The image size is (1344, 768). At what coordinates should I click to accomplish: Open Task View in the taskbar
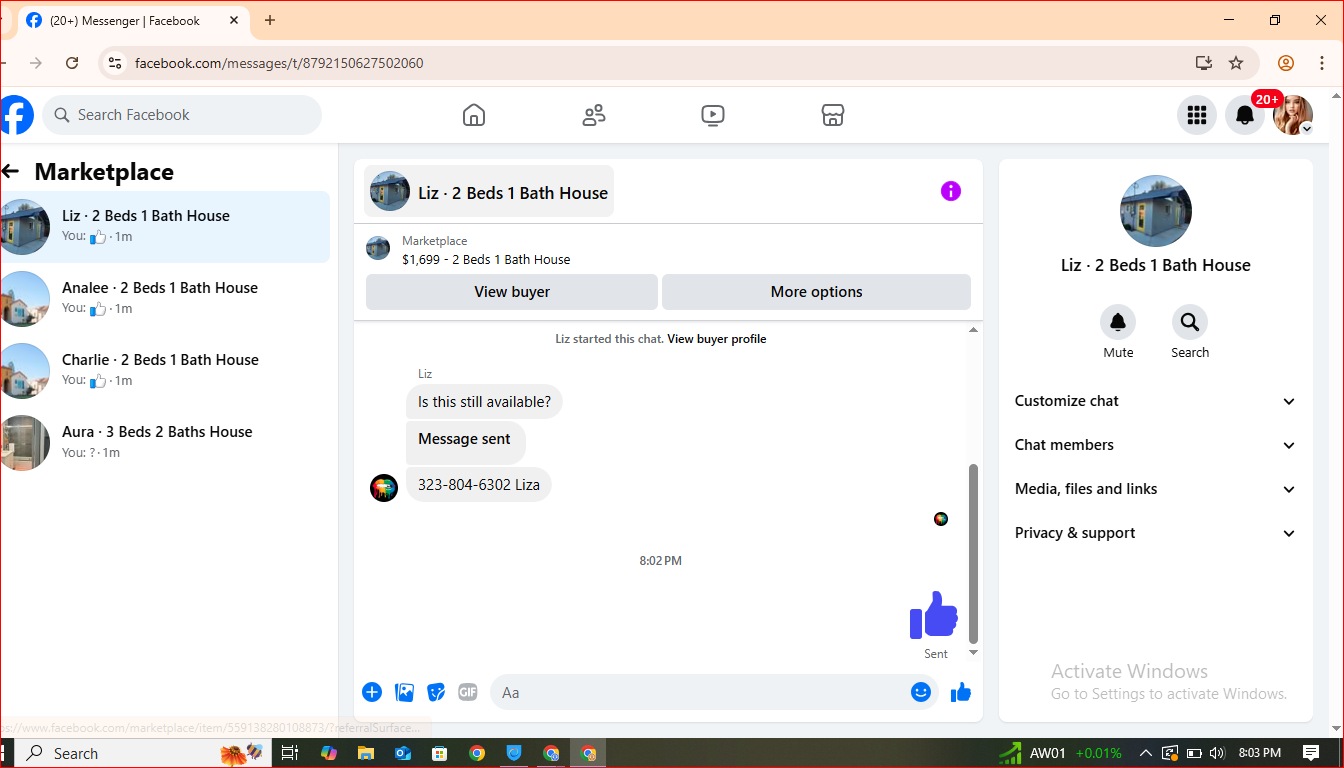click(290, 753)
